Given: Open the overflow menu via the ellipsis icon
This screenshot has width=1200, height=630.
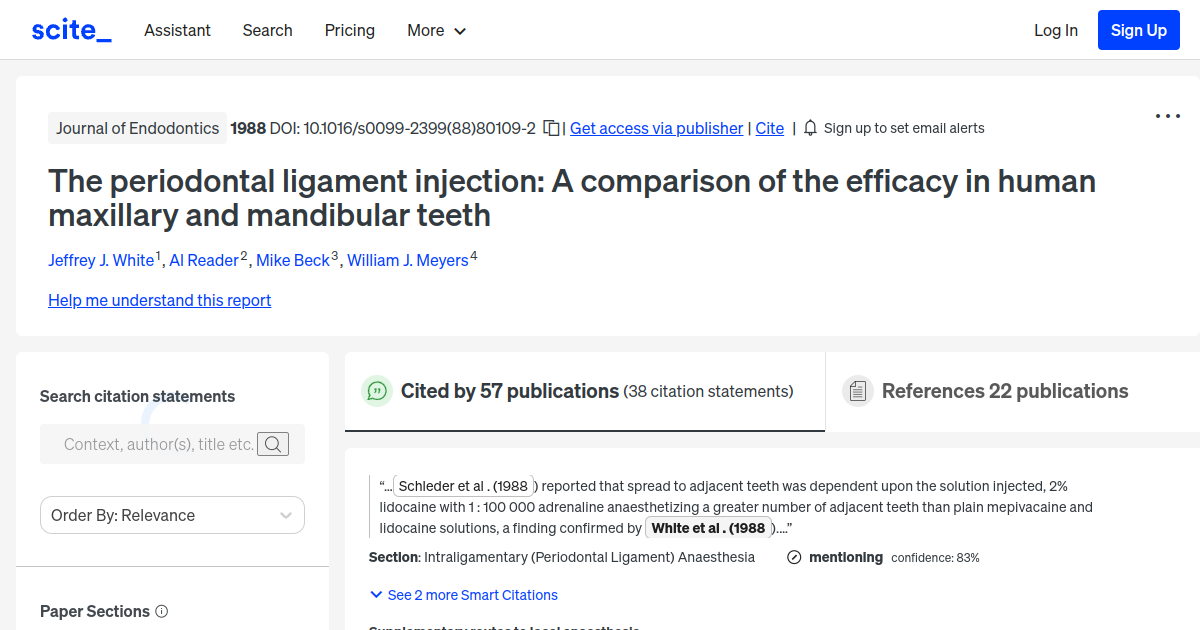Looking at the screenshot, I should coord(1167,116).
